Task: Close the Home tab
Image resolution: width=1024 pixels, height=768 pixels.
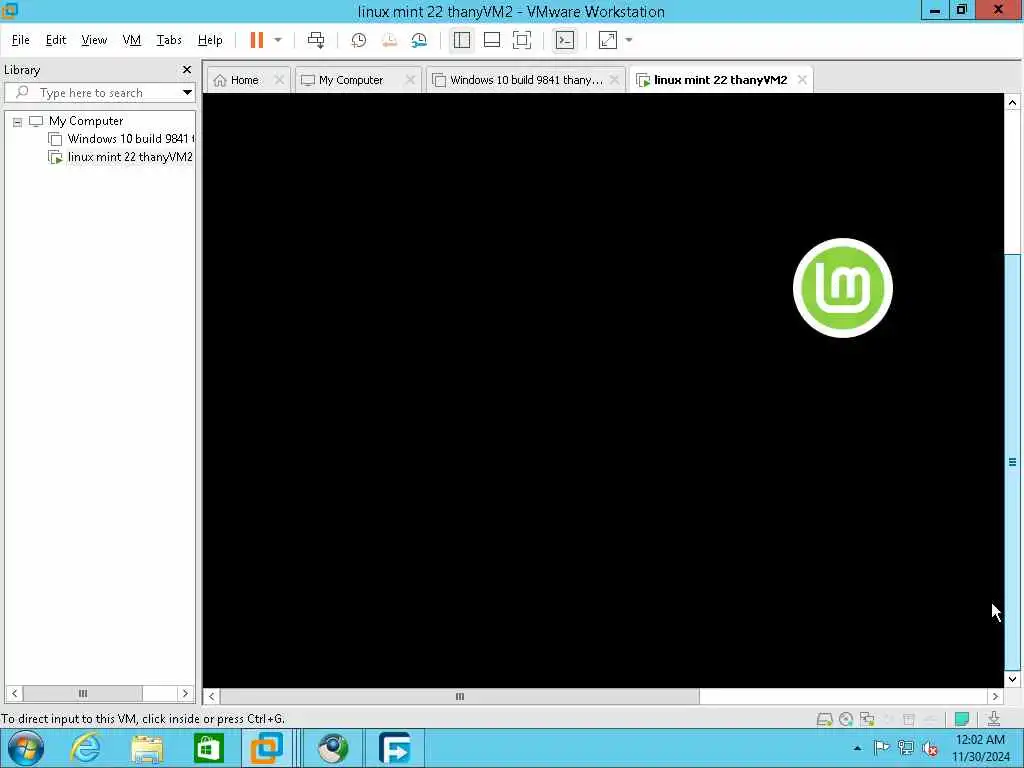Action: click(279, 80)
